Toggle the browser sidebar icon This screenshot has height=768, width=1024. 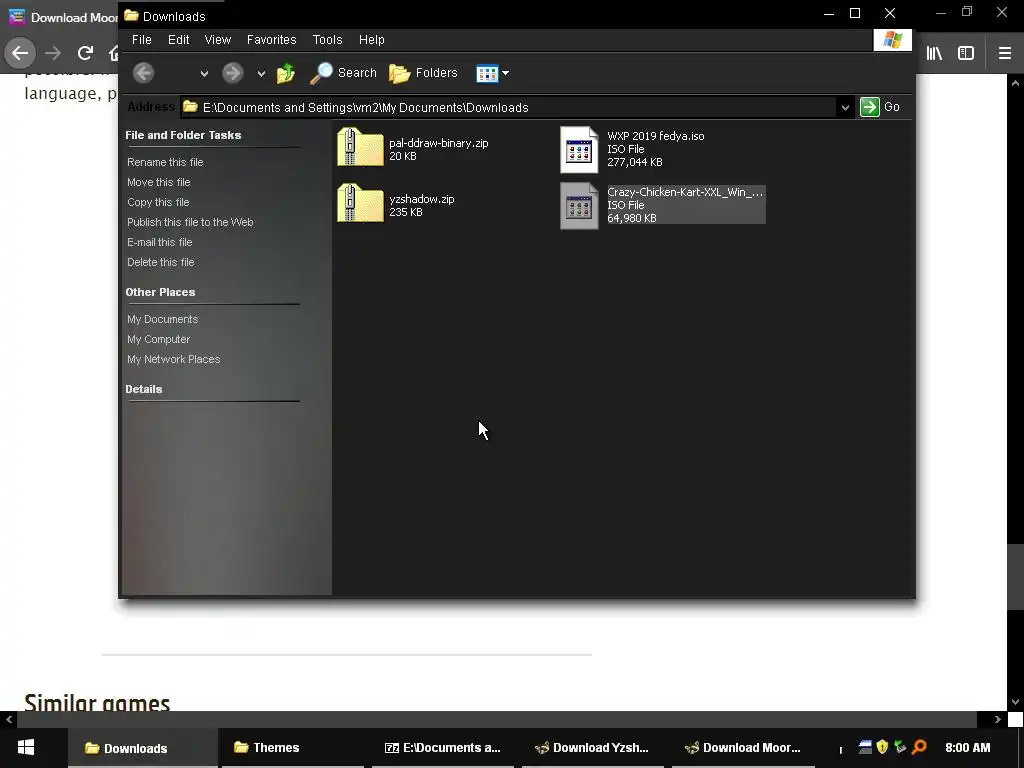(x=966, y=54)
